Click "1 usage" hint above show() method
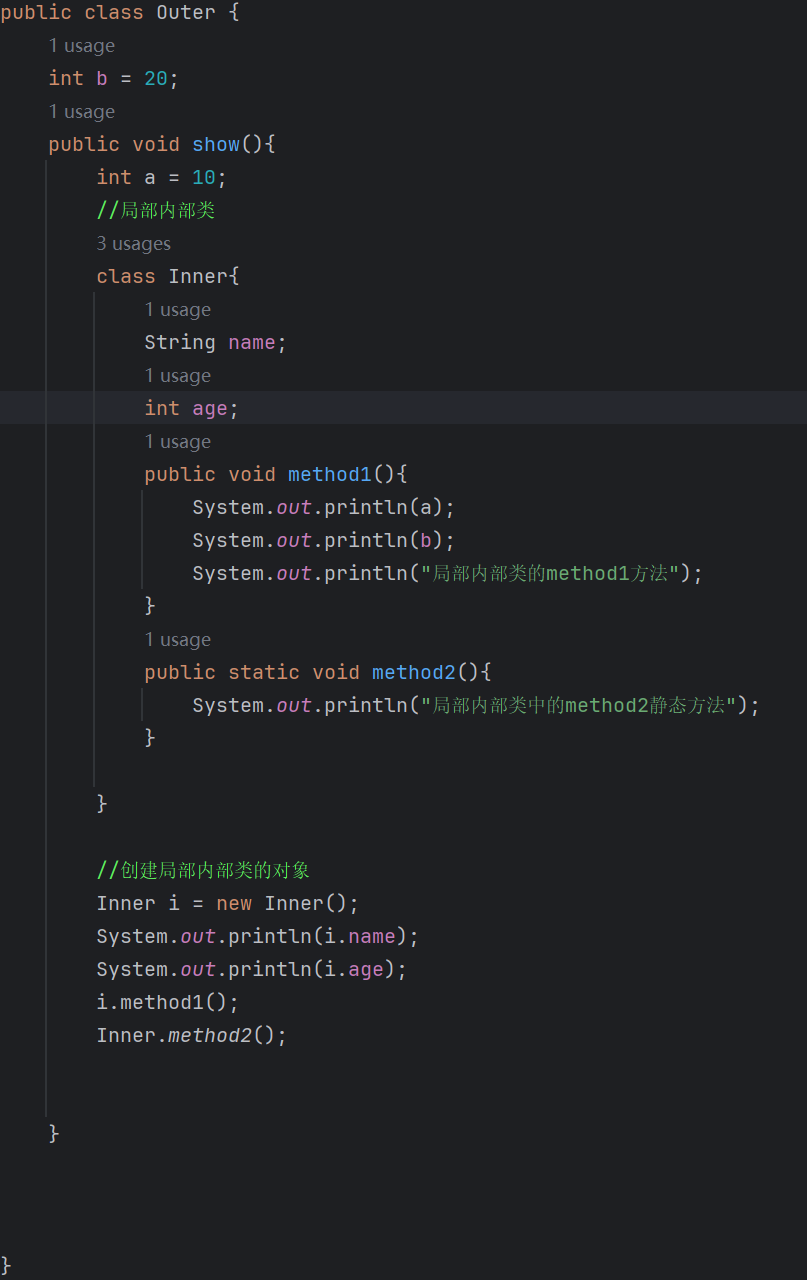The height and width of the screenshot is (1280, 807). (81, 112)
